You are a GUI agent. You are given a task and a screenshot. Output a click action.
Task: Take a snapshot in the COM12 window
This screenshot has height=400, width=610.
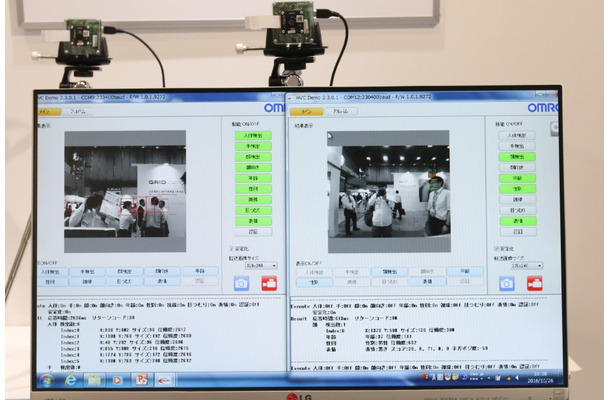pyautogui.click(x=507, y=284)
